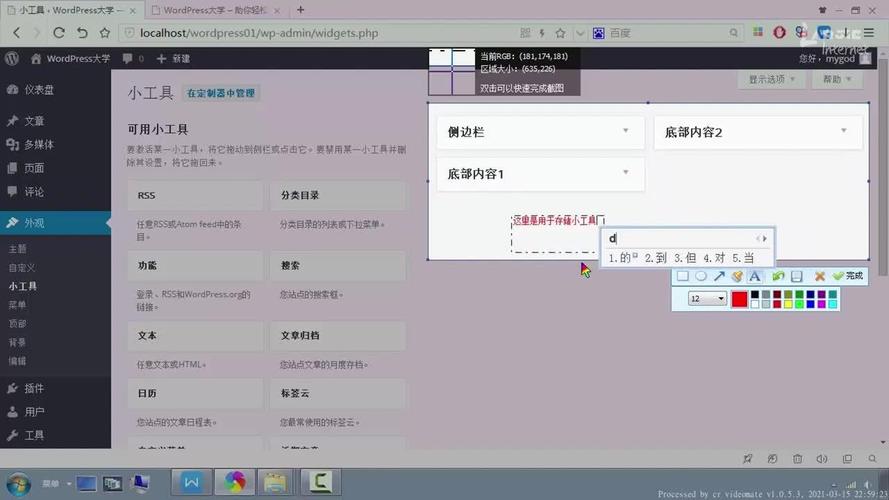Select the arrow annotation tool
The width and height of the screenshot is (889, 500).
click(x=719, y=276)
